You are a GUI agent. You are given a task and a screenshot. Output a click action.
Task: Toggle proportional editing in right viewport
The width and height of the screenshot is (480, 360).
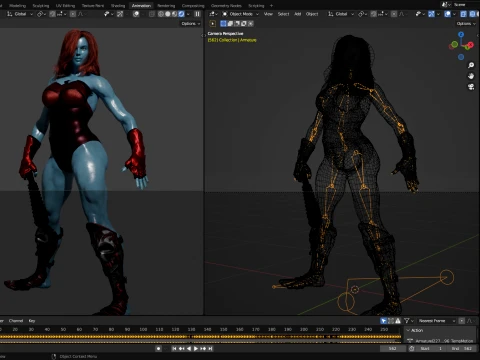pyautogui.click(x=394, y=14)
